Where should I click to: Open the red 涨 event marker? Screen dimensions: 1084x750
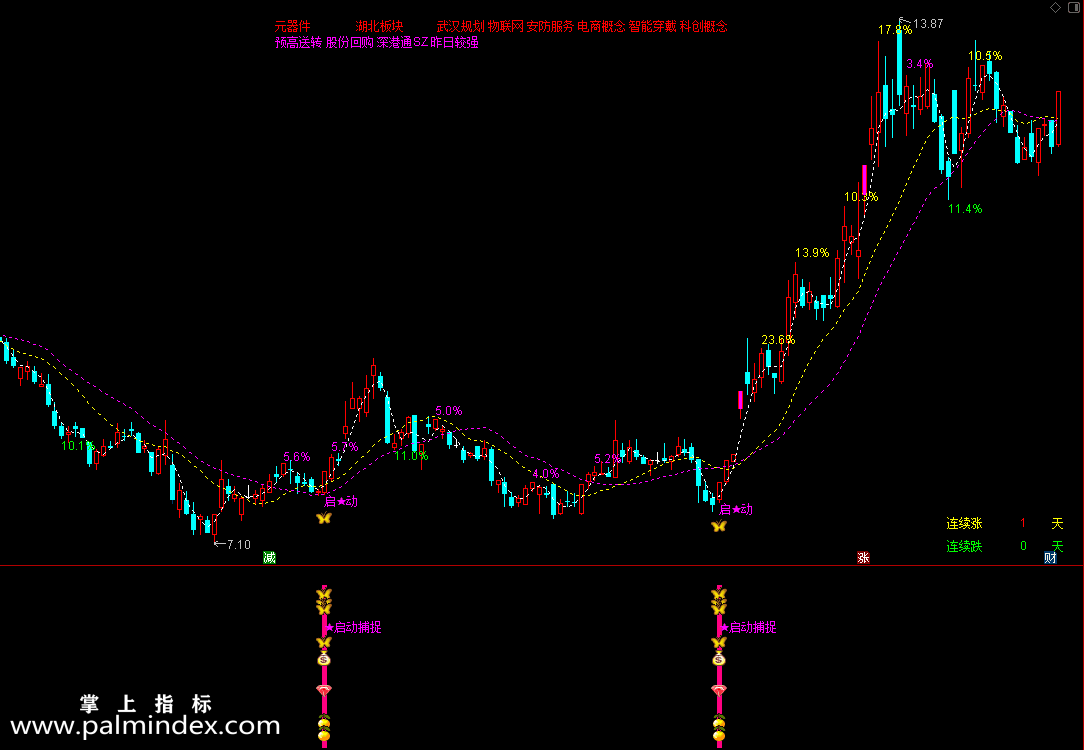(x=863, y=557)
